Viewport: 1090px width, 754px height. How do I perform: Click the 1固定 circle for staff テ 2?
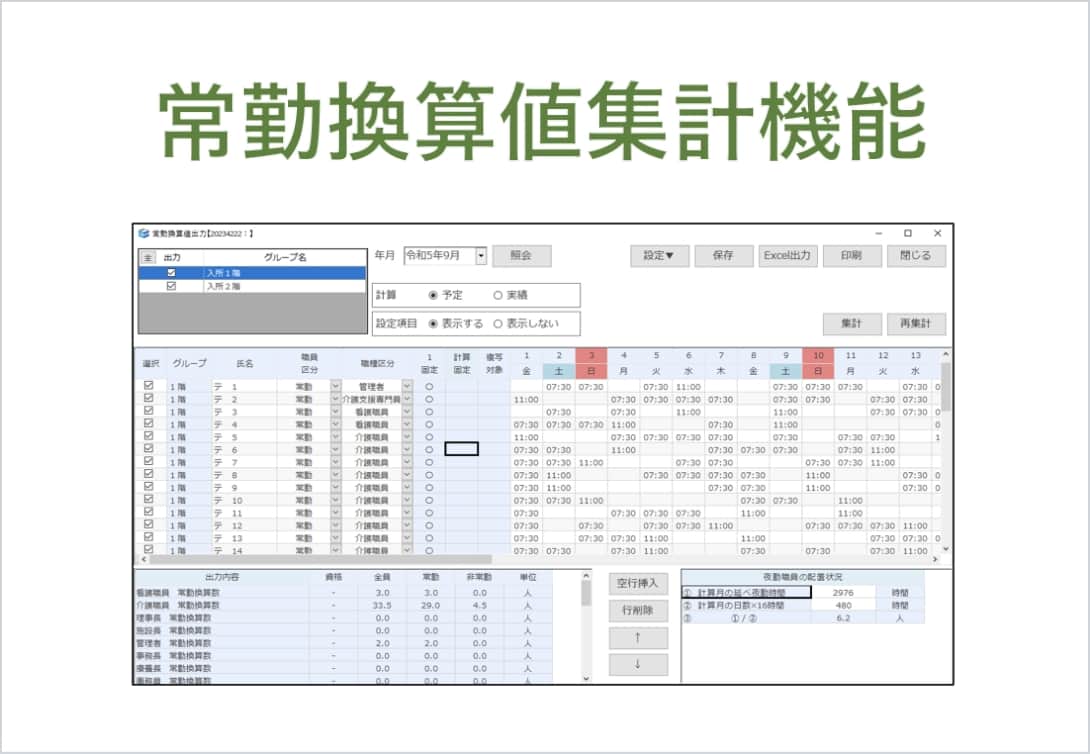click(429, 399)
